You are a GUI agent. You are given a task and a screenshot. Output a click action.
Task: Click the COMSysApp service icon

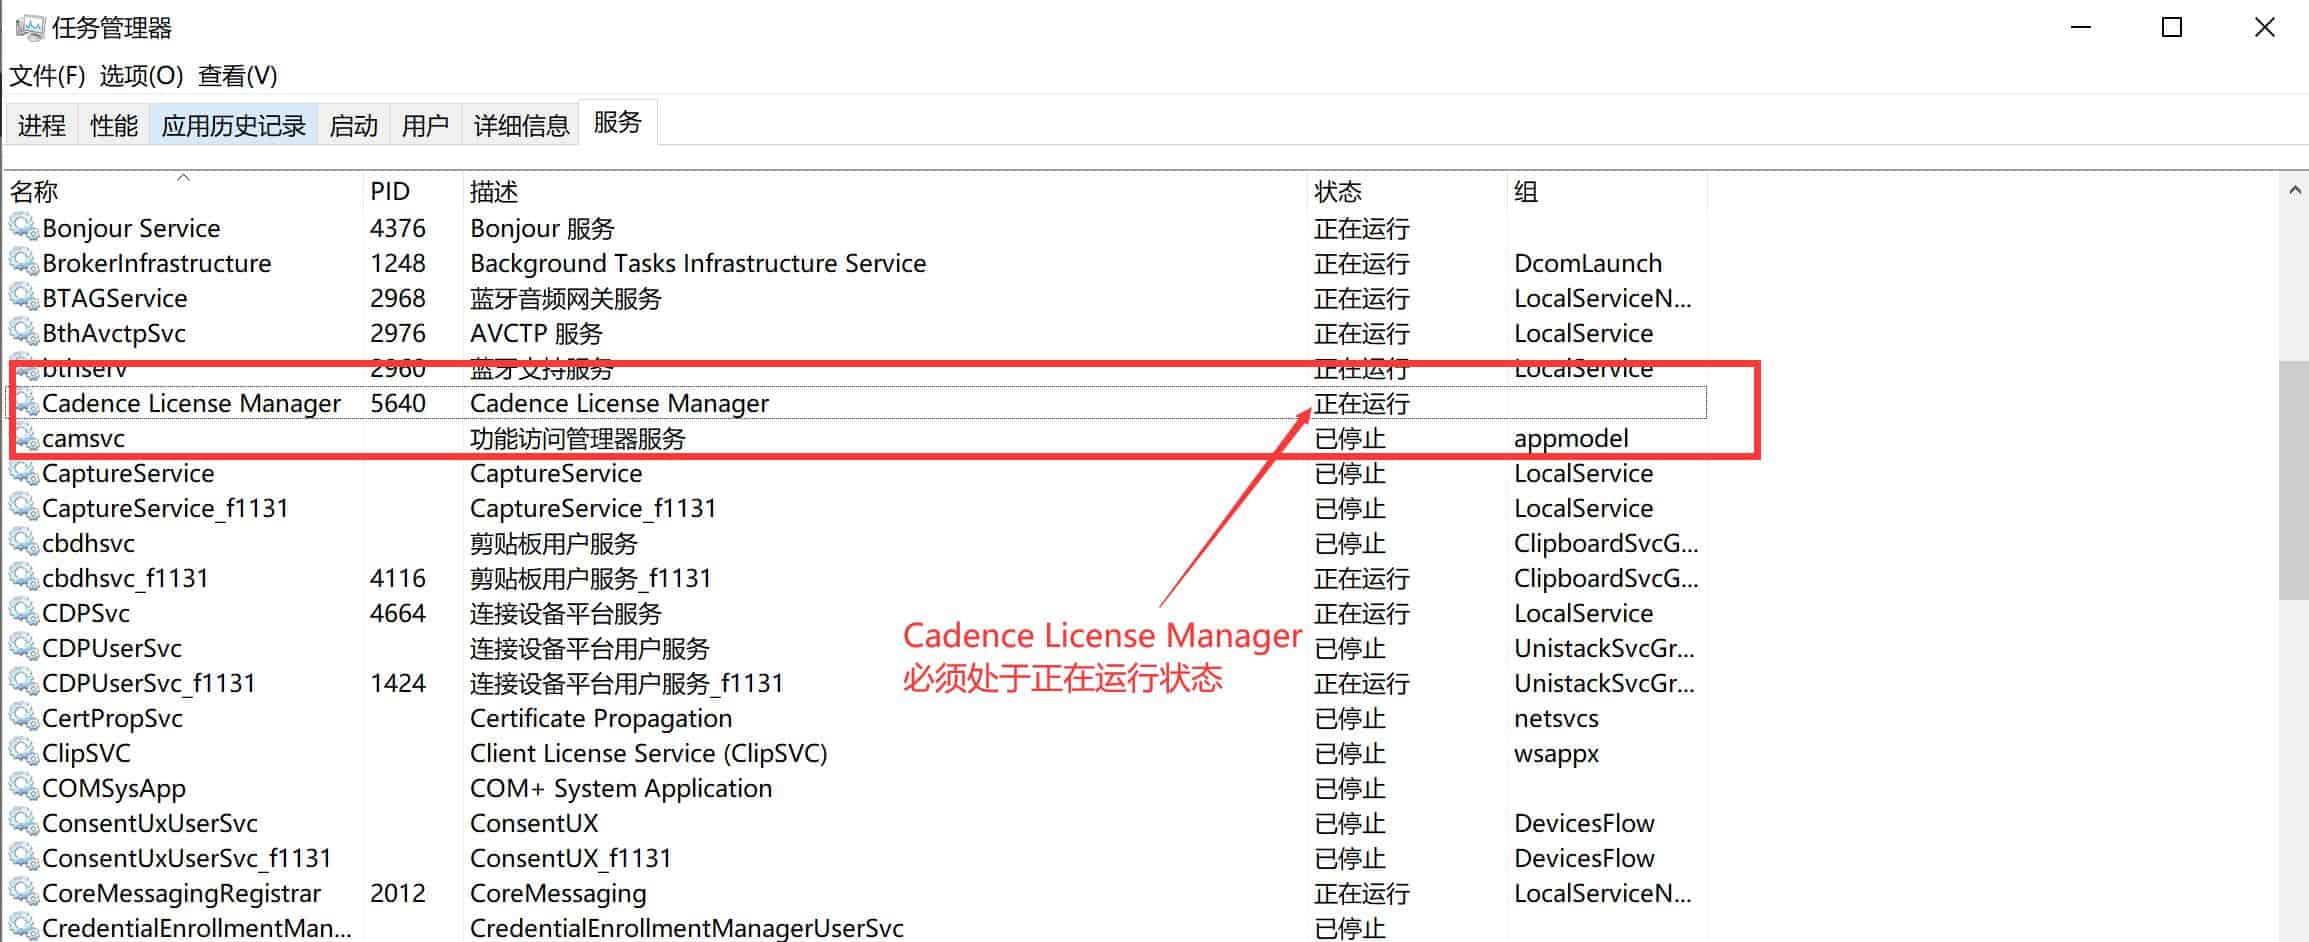24,787
